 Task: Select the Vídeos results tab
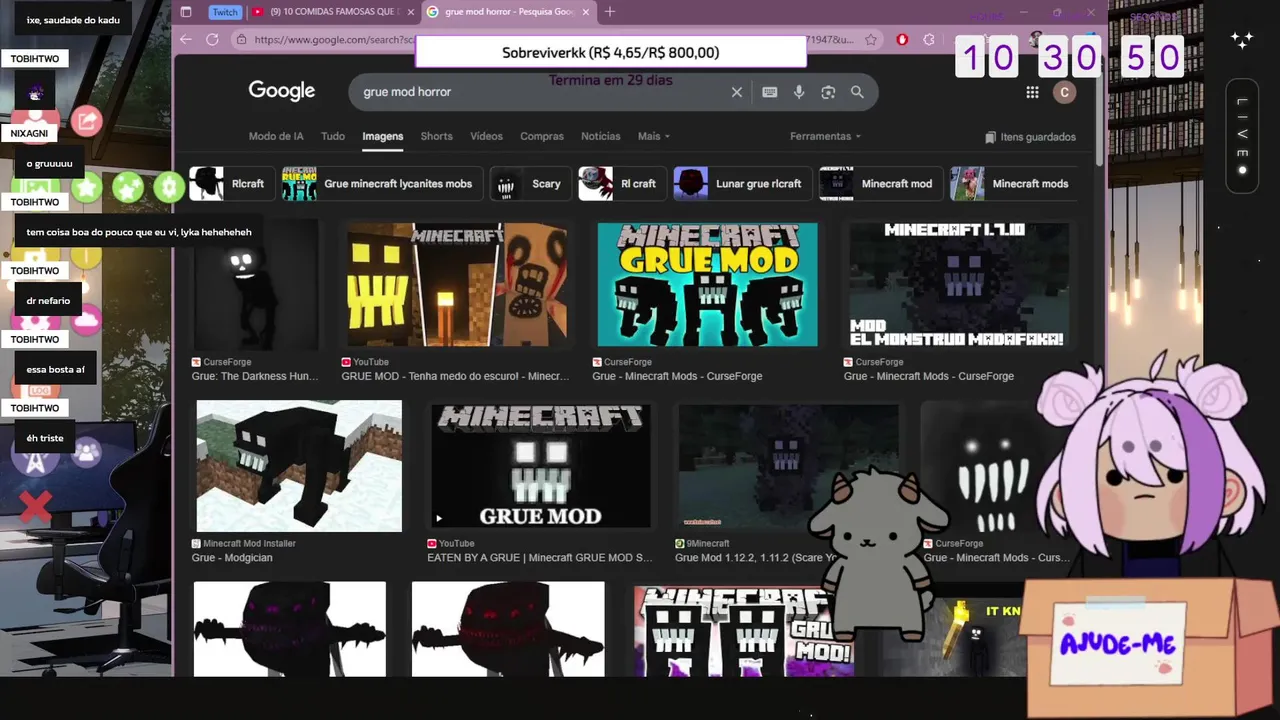coord(486,136)
